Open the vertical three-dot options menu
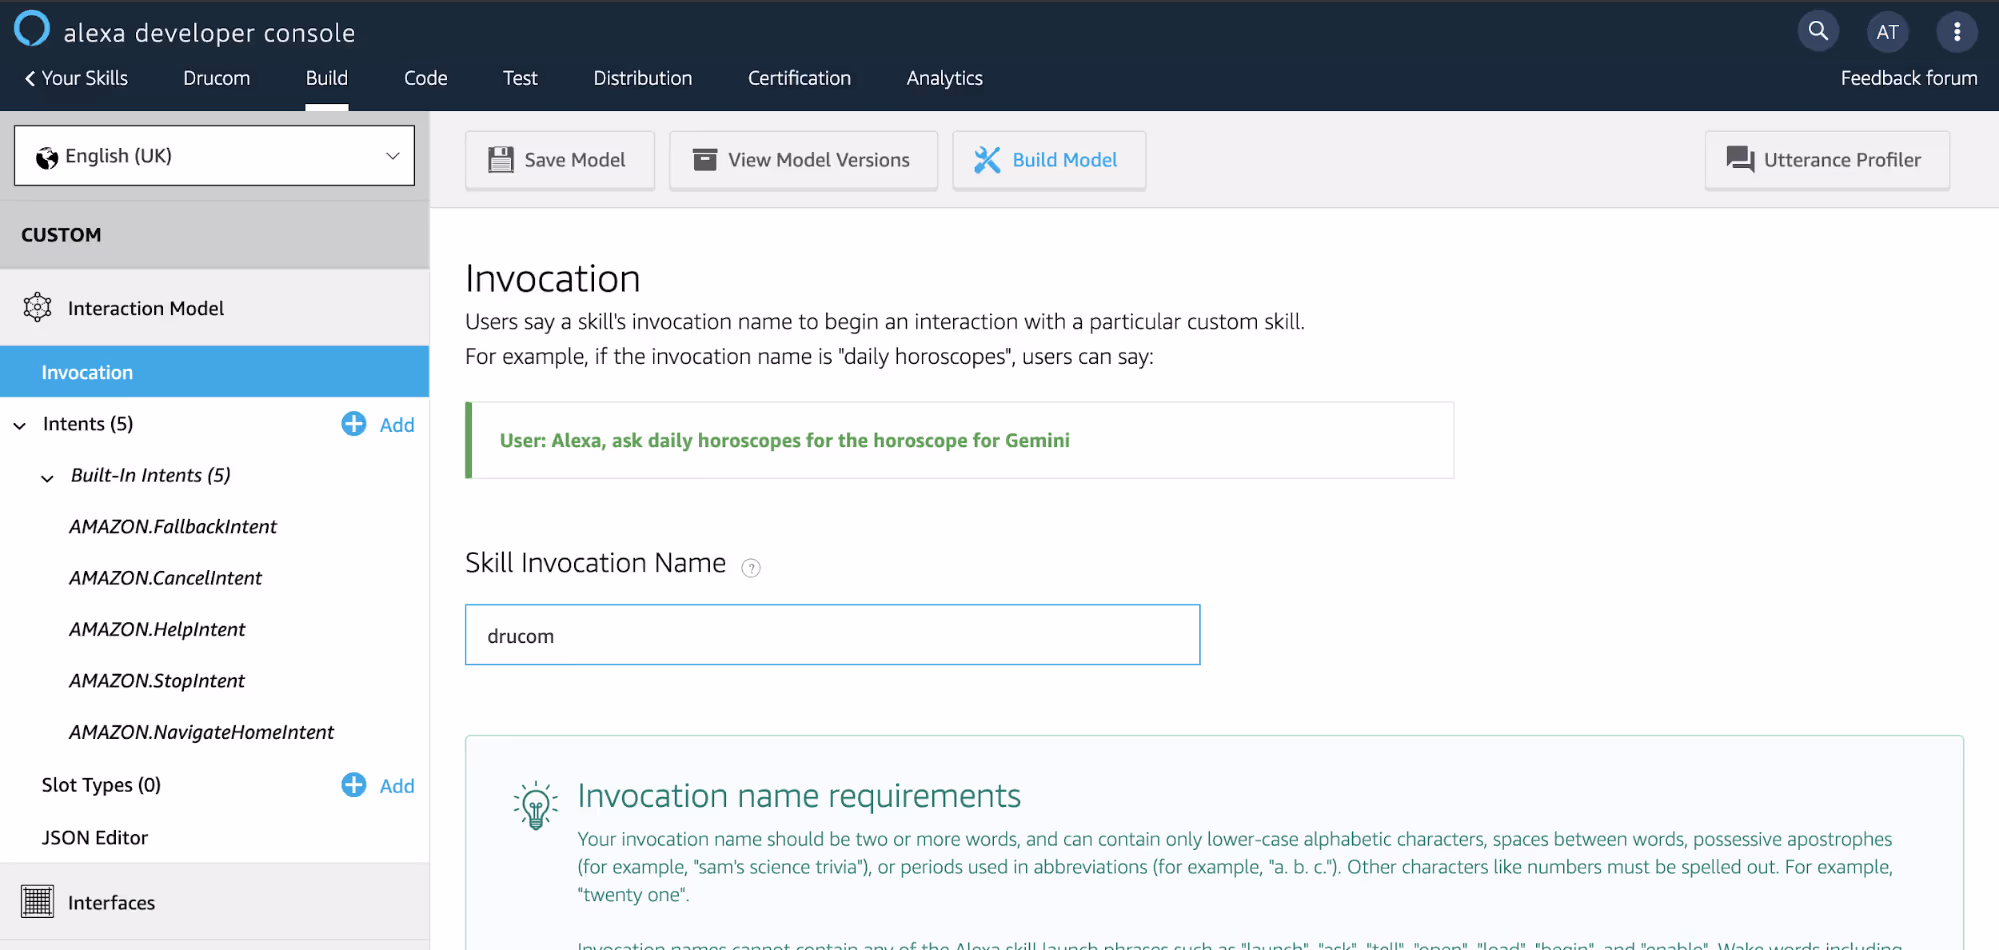Image resolution: width=1999 pixels, height=950 pixels. coord(1957,32)
